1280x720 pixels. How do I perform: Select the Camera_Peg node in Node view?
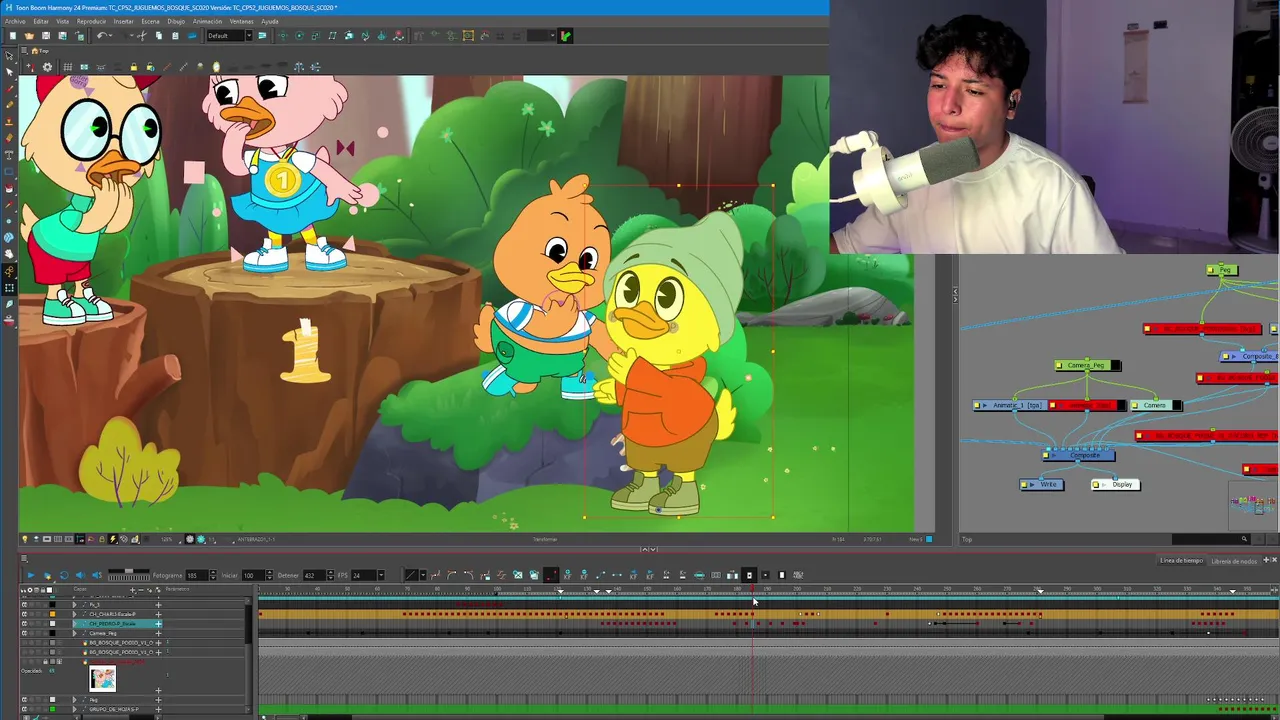click(1088, 365)
